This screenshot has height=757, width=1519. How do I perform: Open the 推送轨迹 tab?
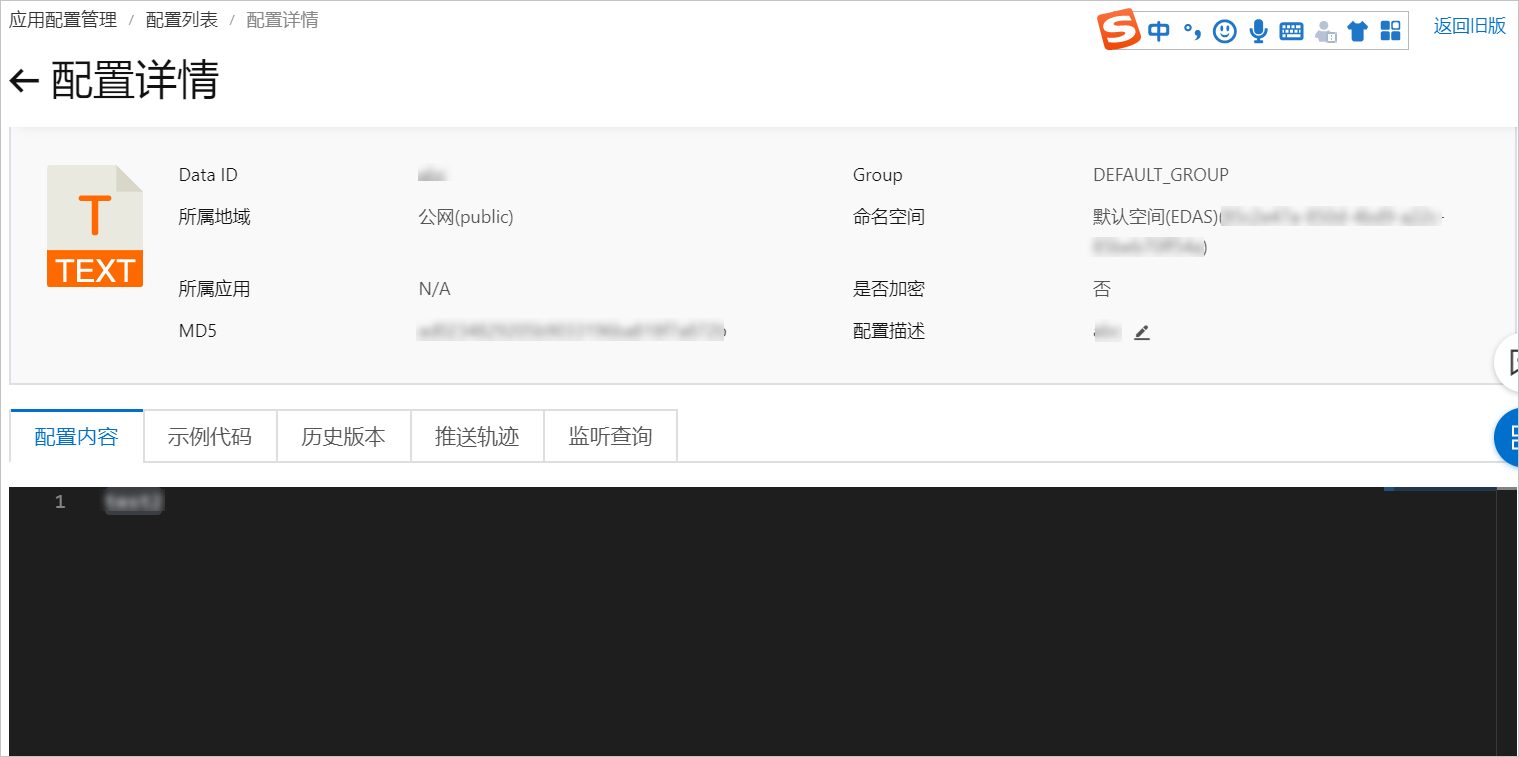(x=477, y=437)
